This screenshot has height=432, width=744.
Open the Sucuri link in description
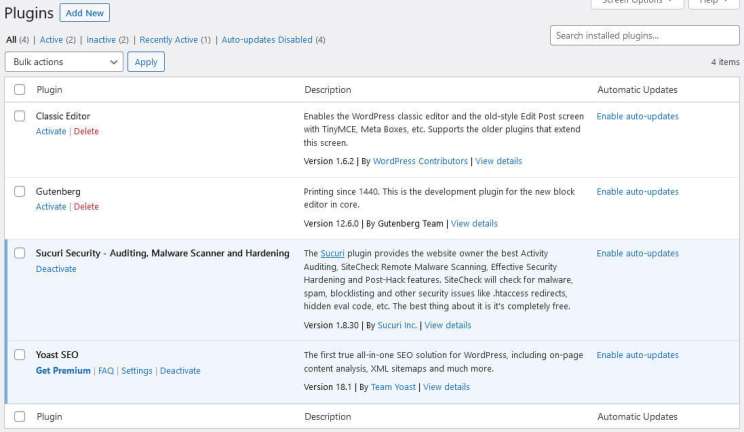coord(332,254)
